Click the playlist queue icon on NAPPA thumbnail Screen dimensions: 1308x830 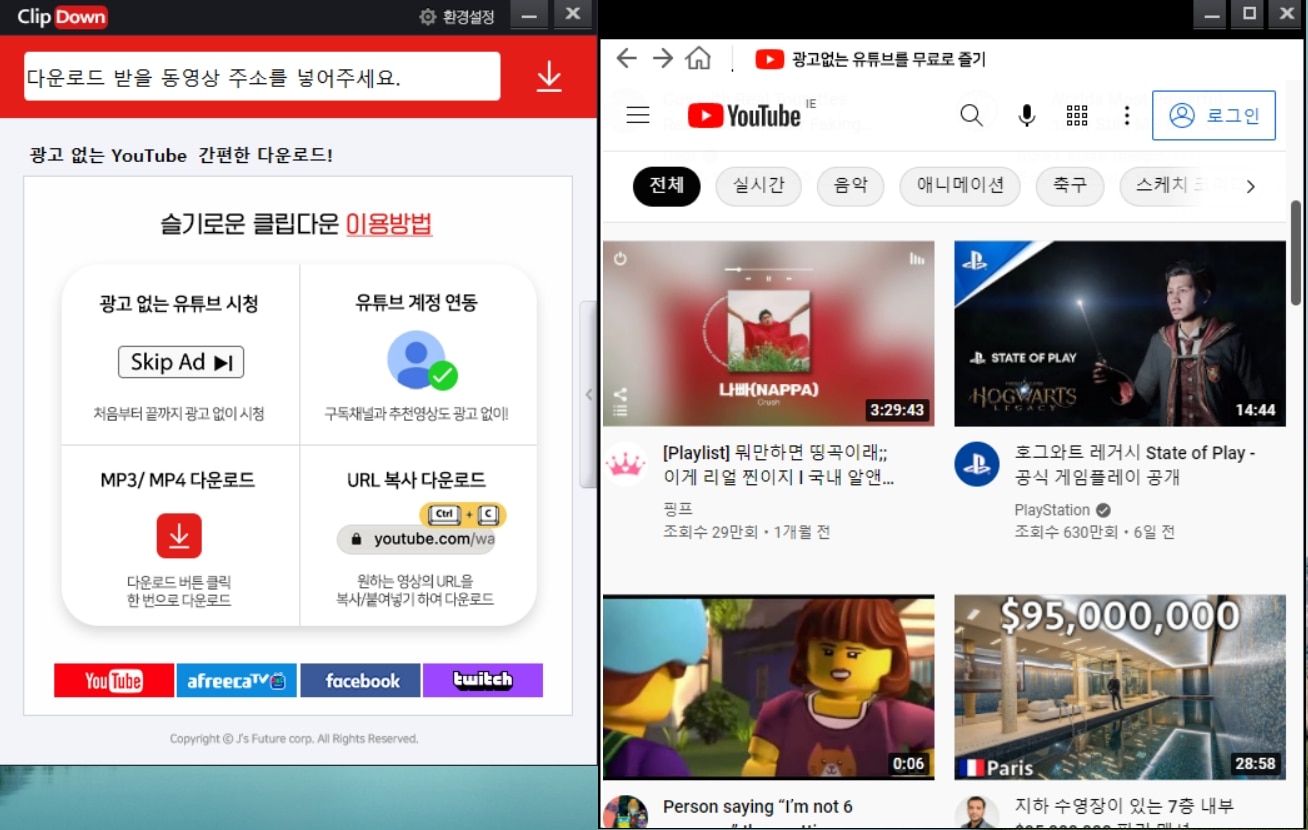(x=619, y=411)
